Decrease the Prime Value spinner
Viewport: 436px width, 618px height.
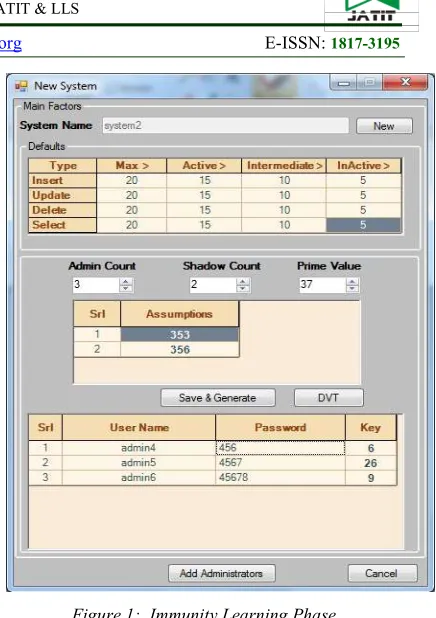[x=352, y=289]
